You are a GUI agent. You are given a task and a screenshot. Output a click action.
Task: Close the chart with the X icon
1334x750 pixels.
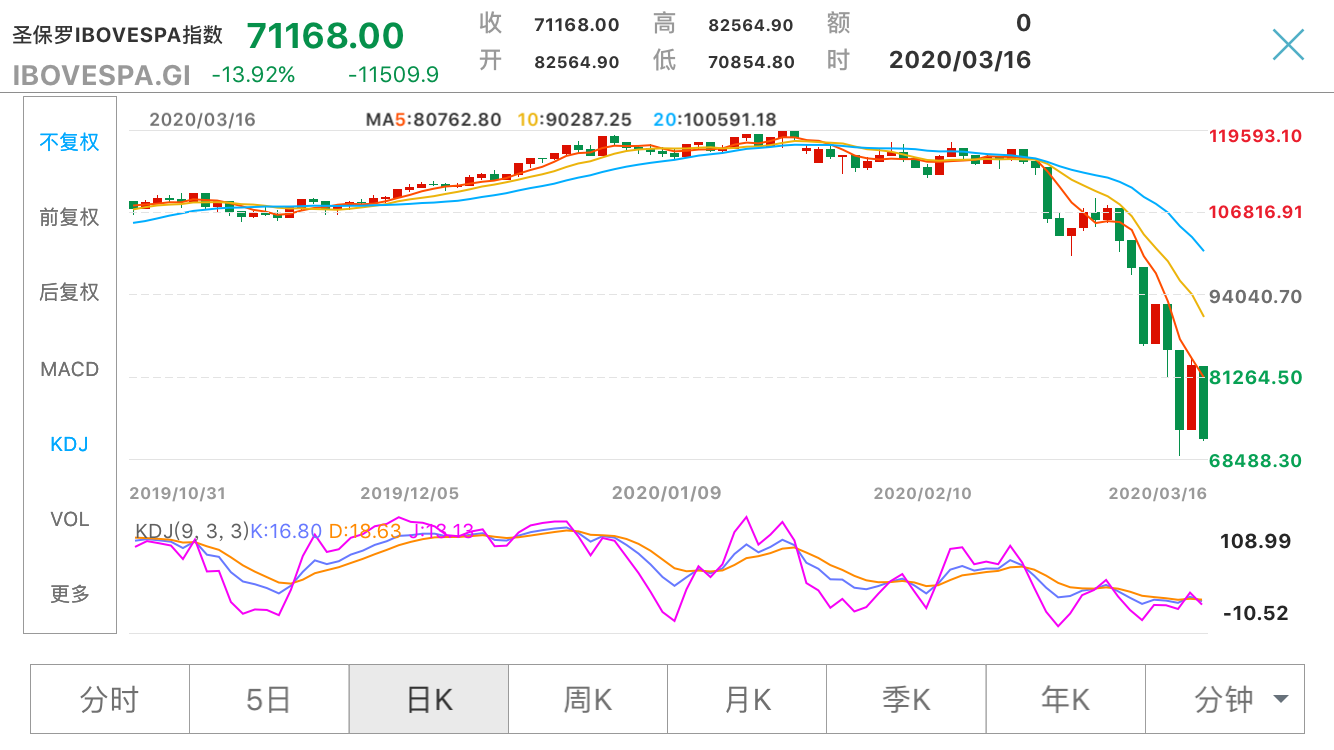[x=1288, y=44]
